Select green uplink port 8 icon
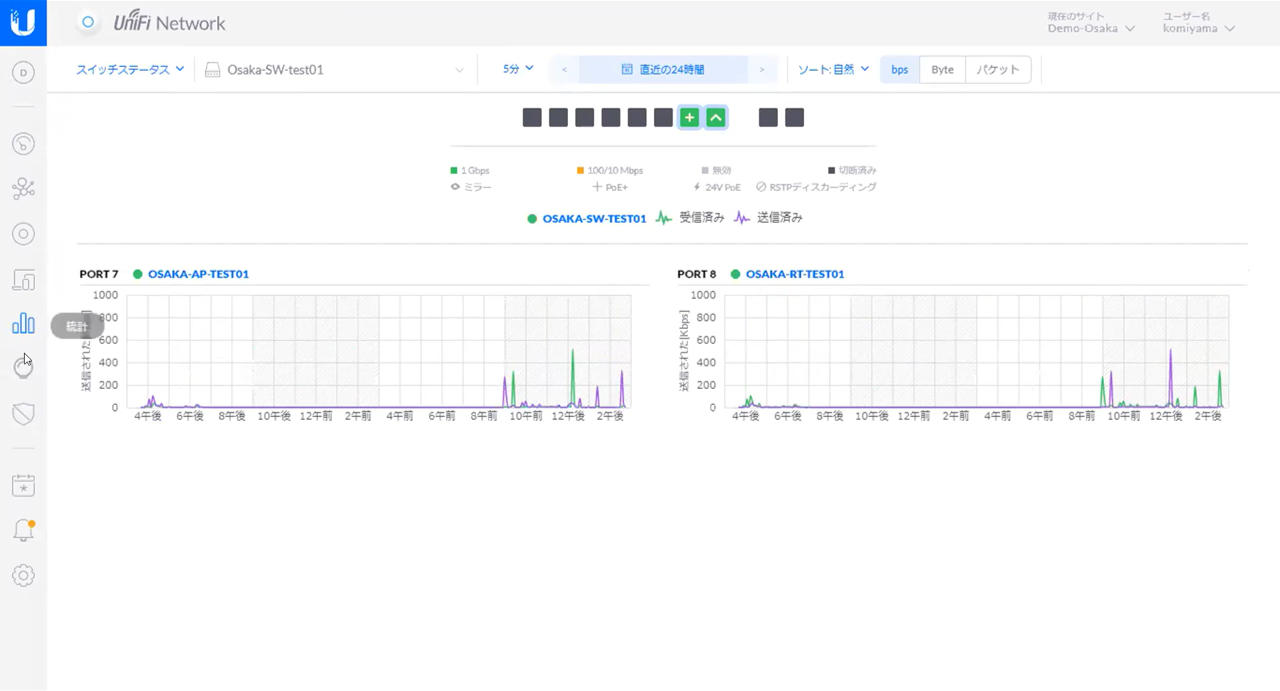1280x691 pixels. [x=715, y=118]
